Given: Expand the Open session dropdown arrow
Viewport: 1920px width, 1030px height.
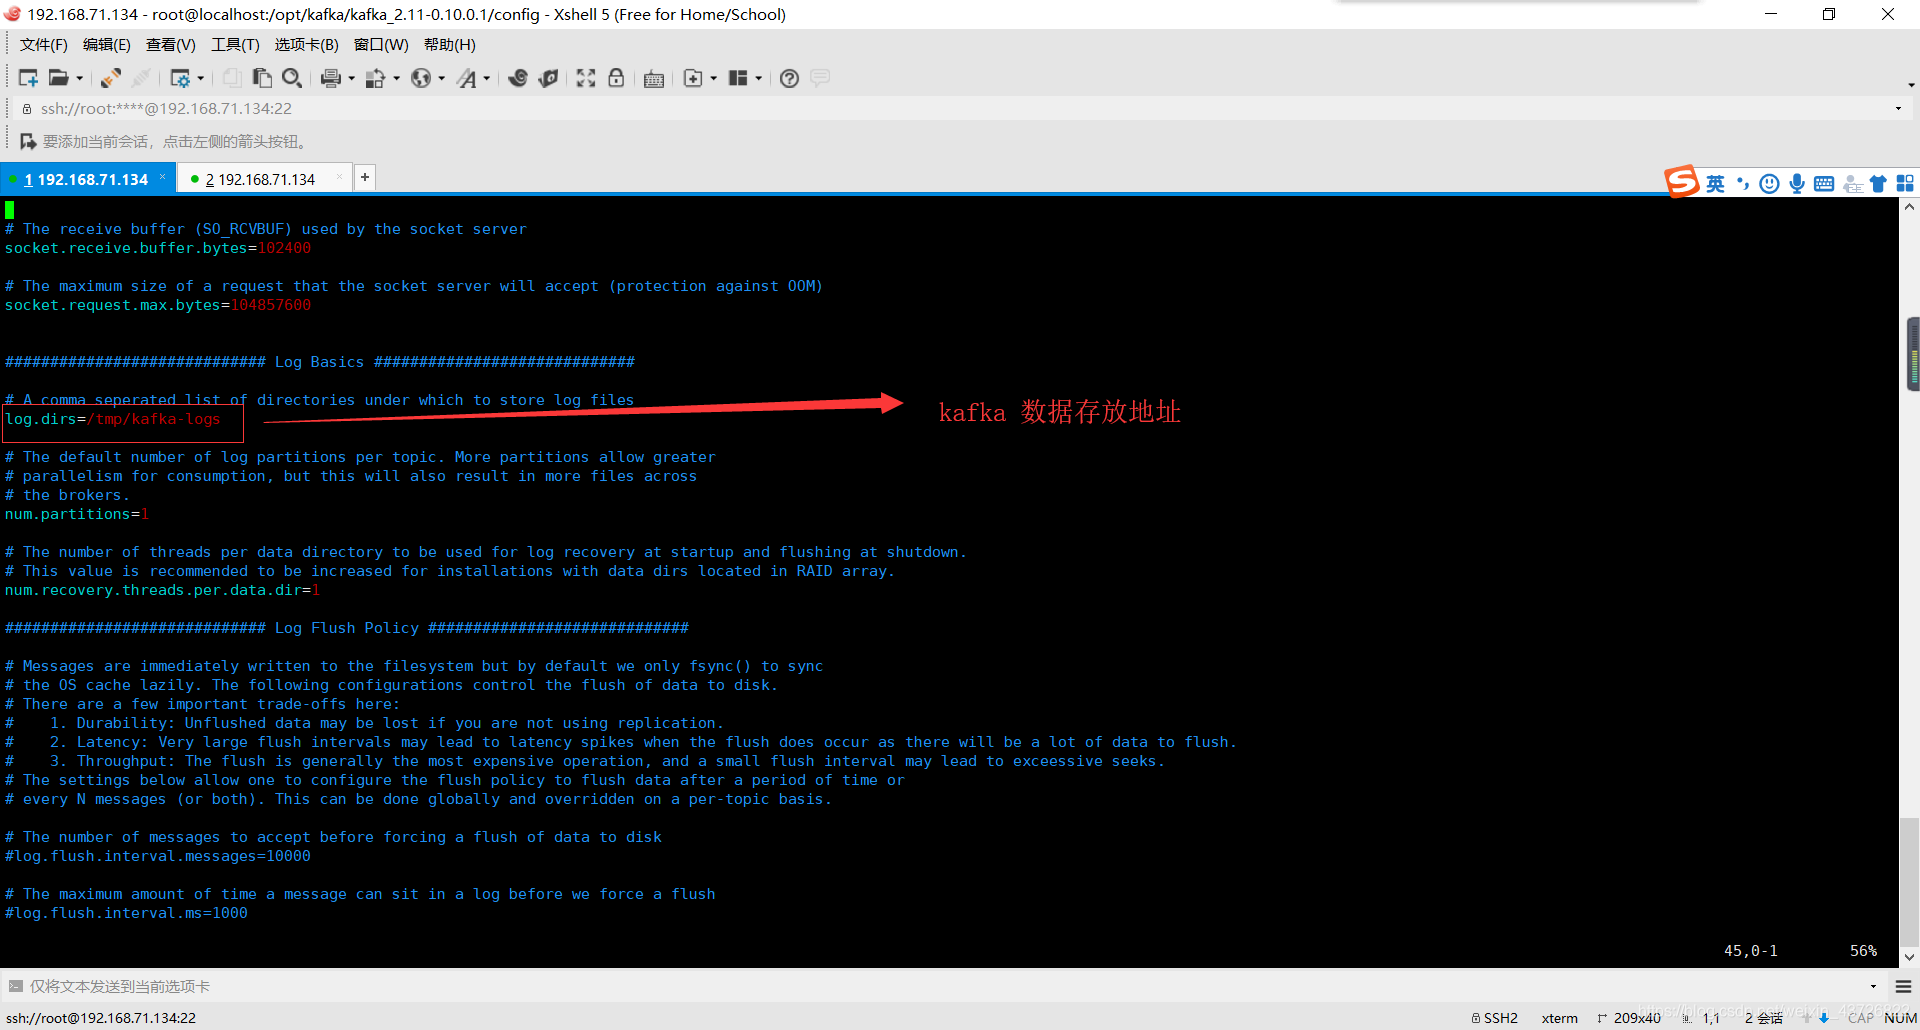Looking at the screenshot, I should [x=80, y=79].
